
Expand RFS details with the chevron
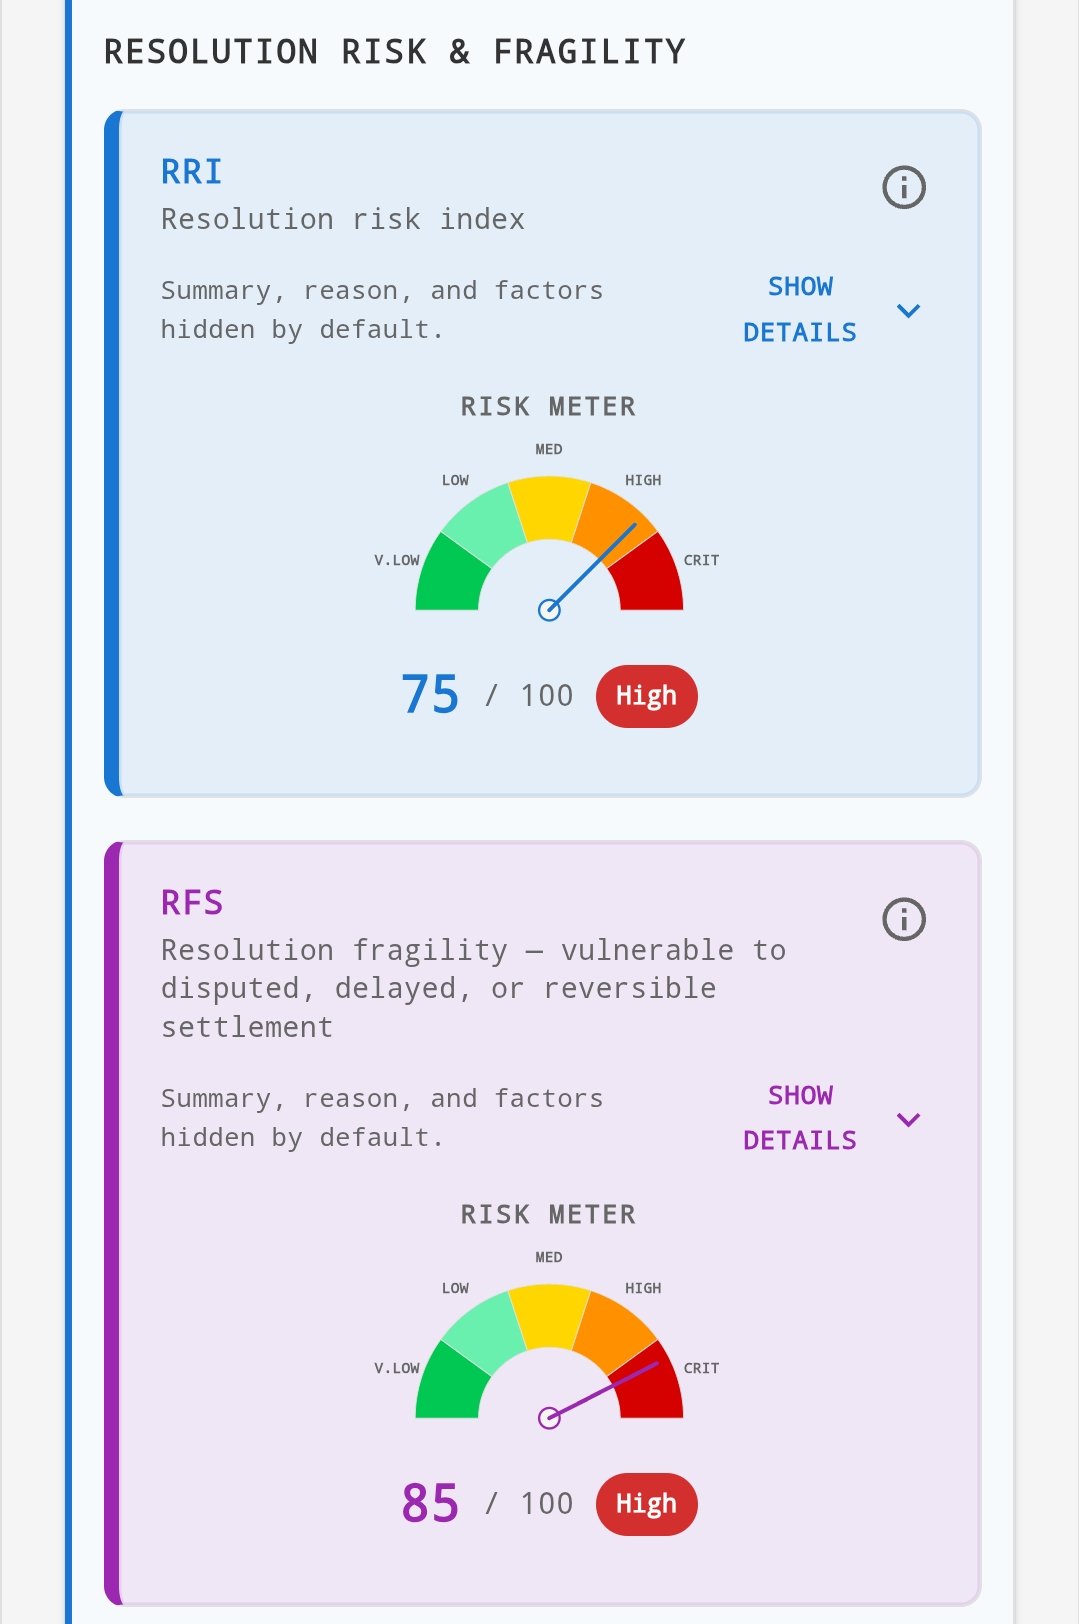pyautogui.click(x=908, y=1120)
